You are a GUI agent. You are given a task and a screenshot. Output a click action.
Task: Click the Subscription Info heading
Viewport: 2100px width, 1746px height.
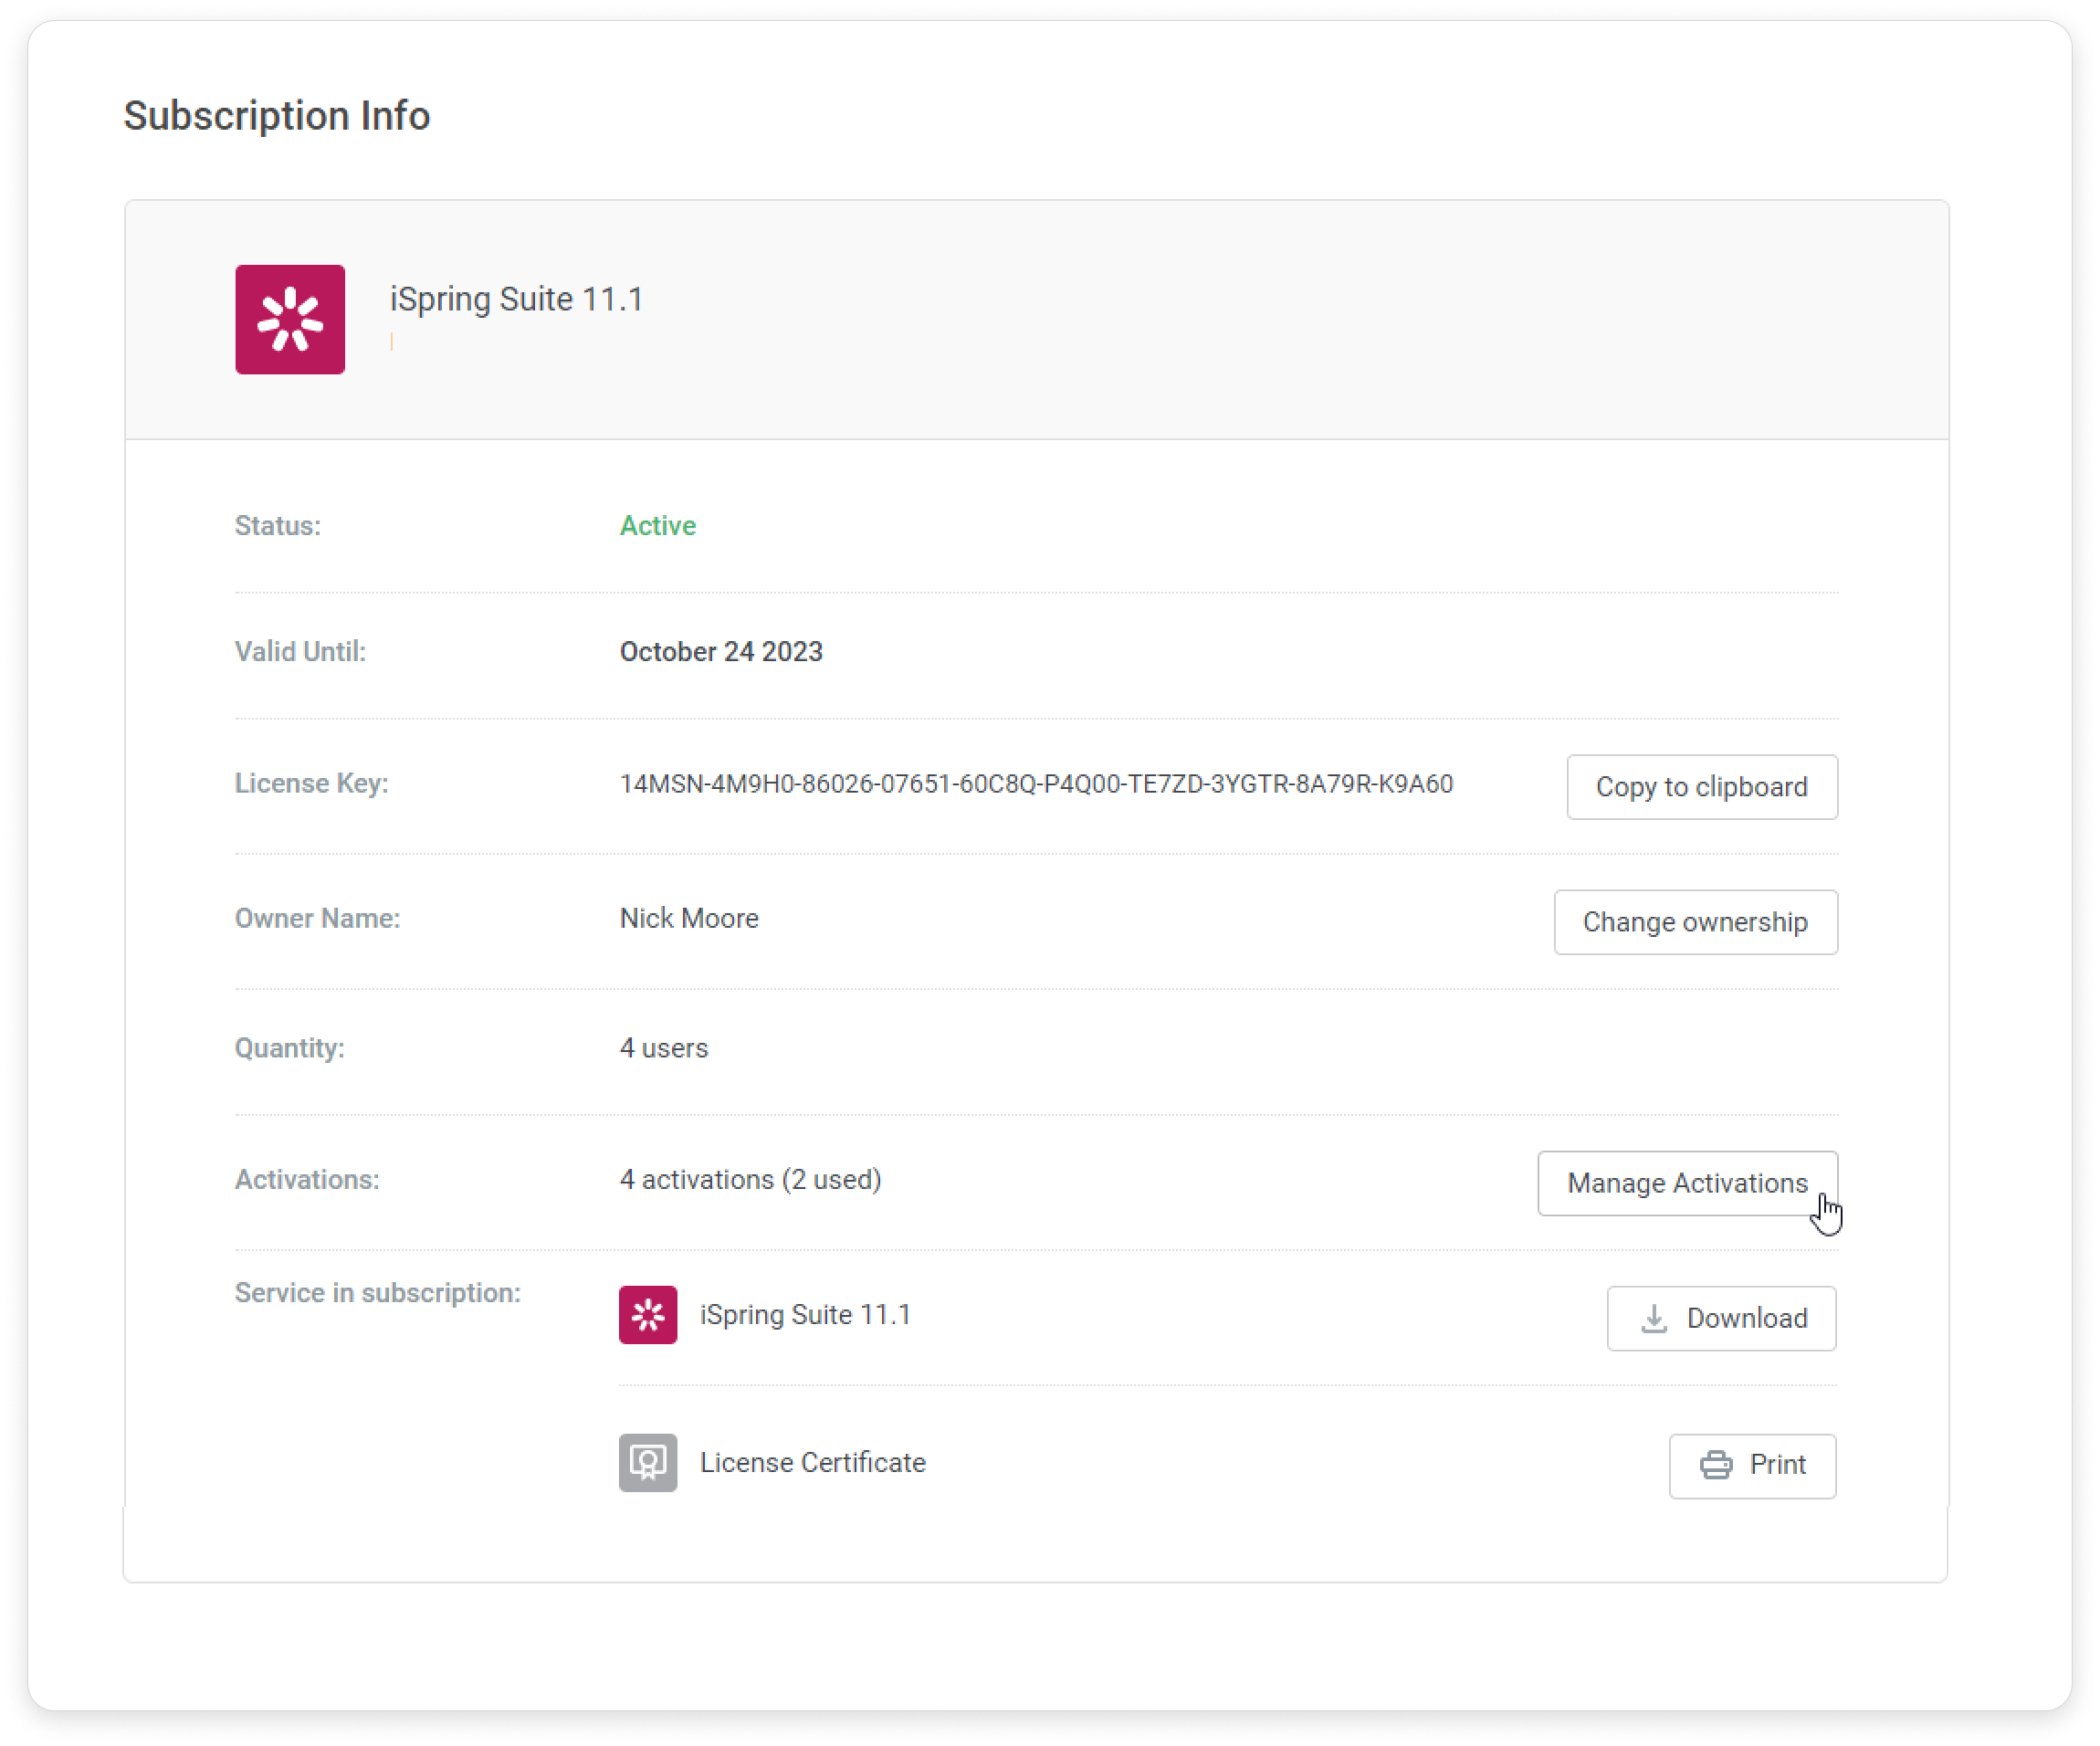coord(276,115)
